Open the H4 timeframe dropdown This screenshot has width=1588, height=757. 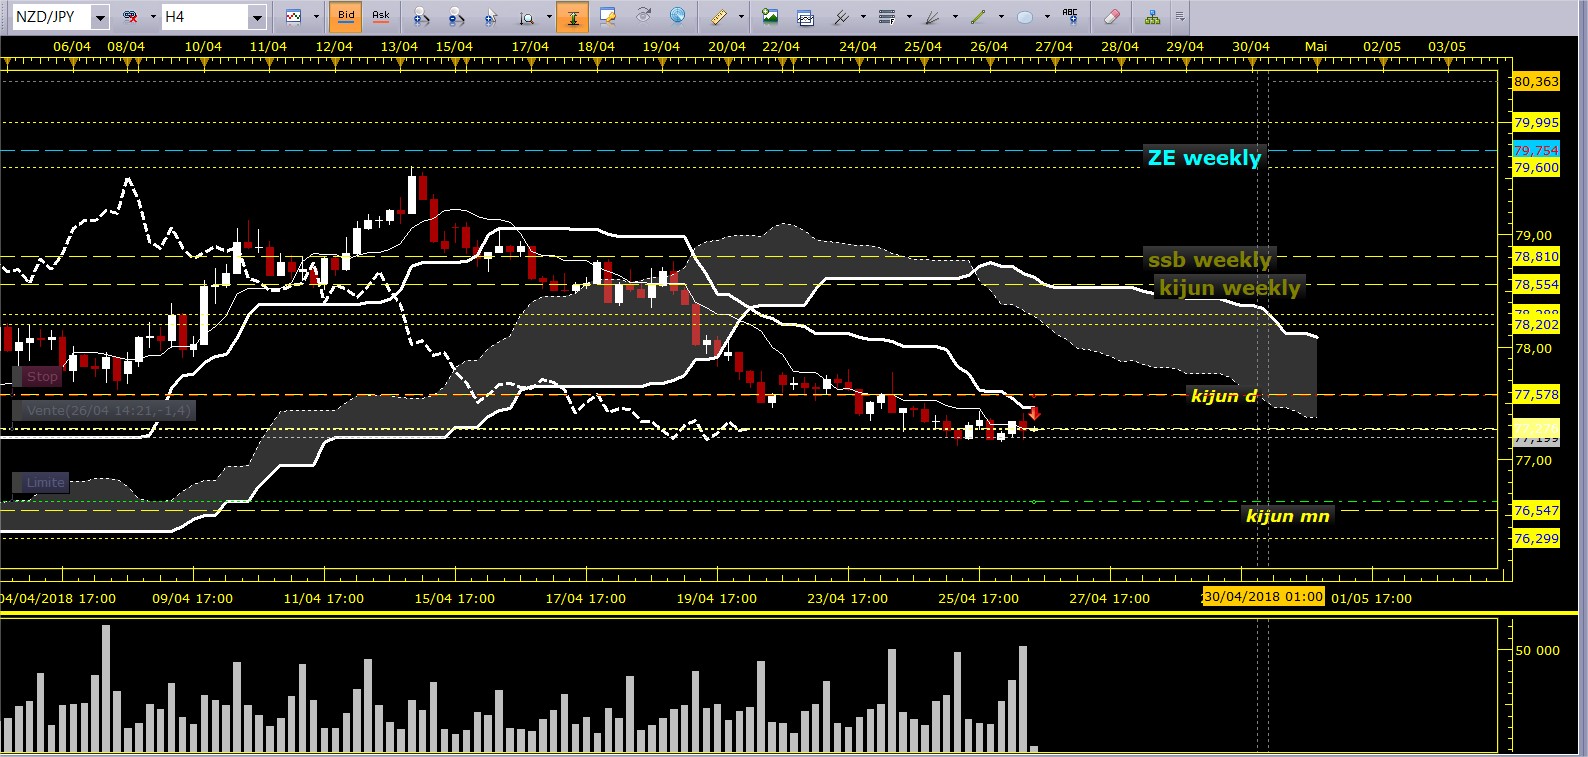point(257,17)
